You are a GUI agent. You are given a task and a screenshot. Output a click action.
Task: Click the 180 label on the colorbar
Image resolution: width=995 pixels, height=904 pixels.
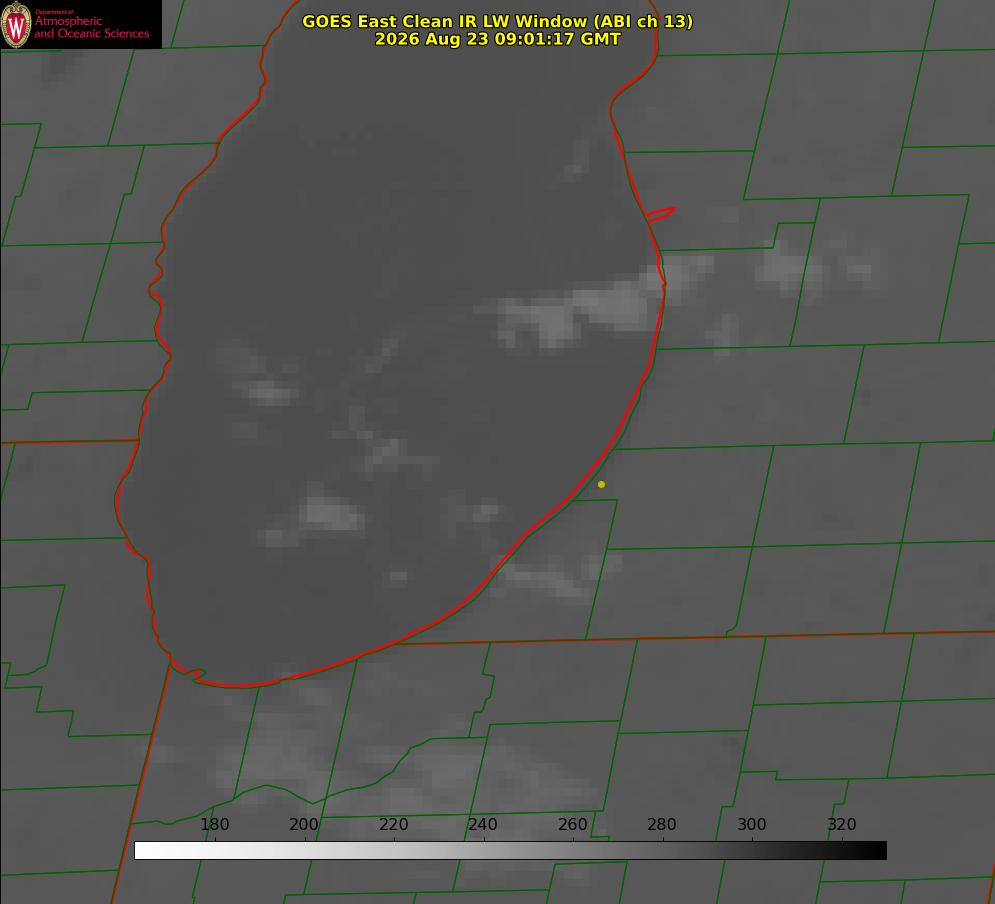coord(214,824)
